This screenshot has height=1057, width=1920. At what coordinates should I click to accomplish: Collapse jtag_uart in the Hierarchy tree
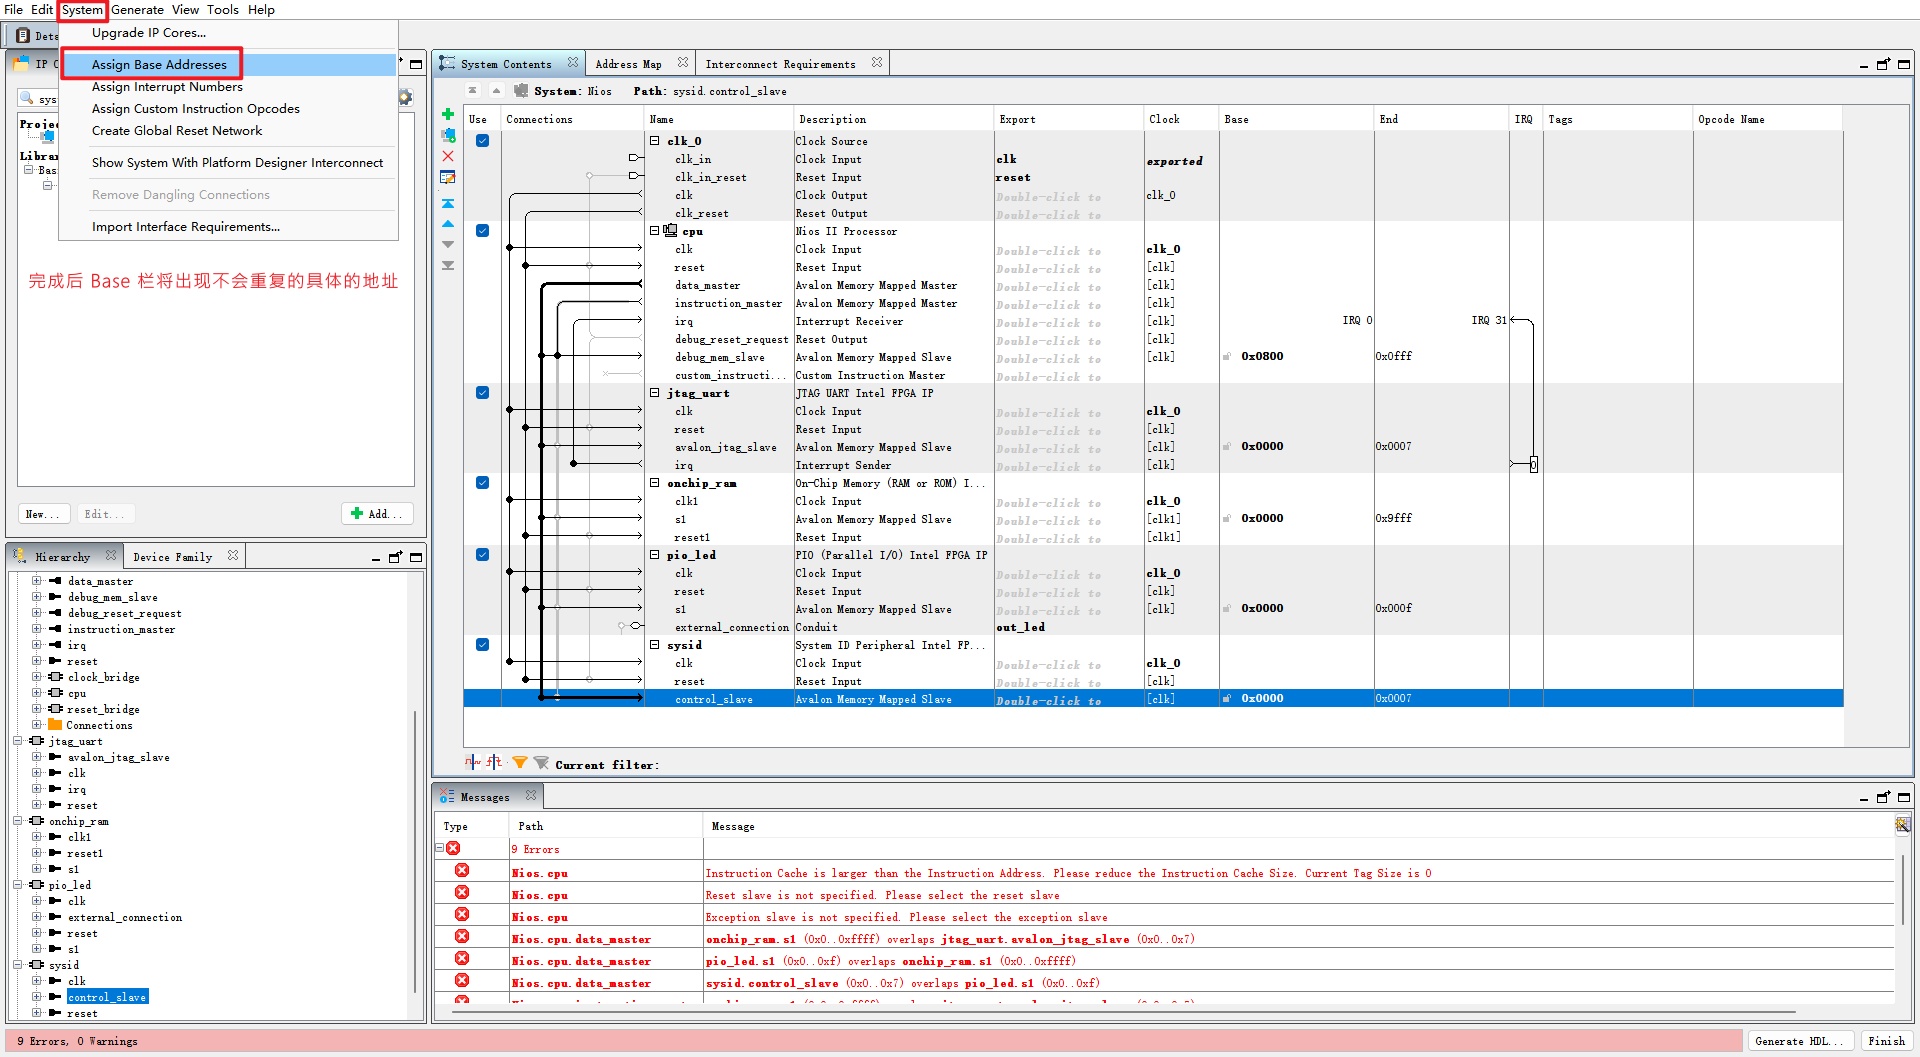point(18,741)
